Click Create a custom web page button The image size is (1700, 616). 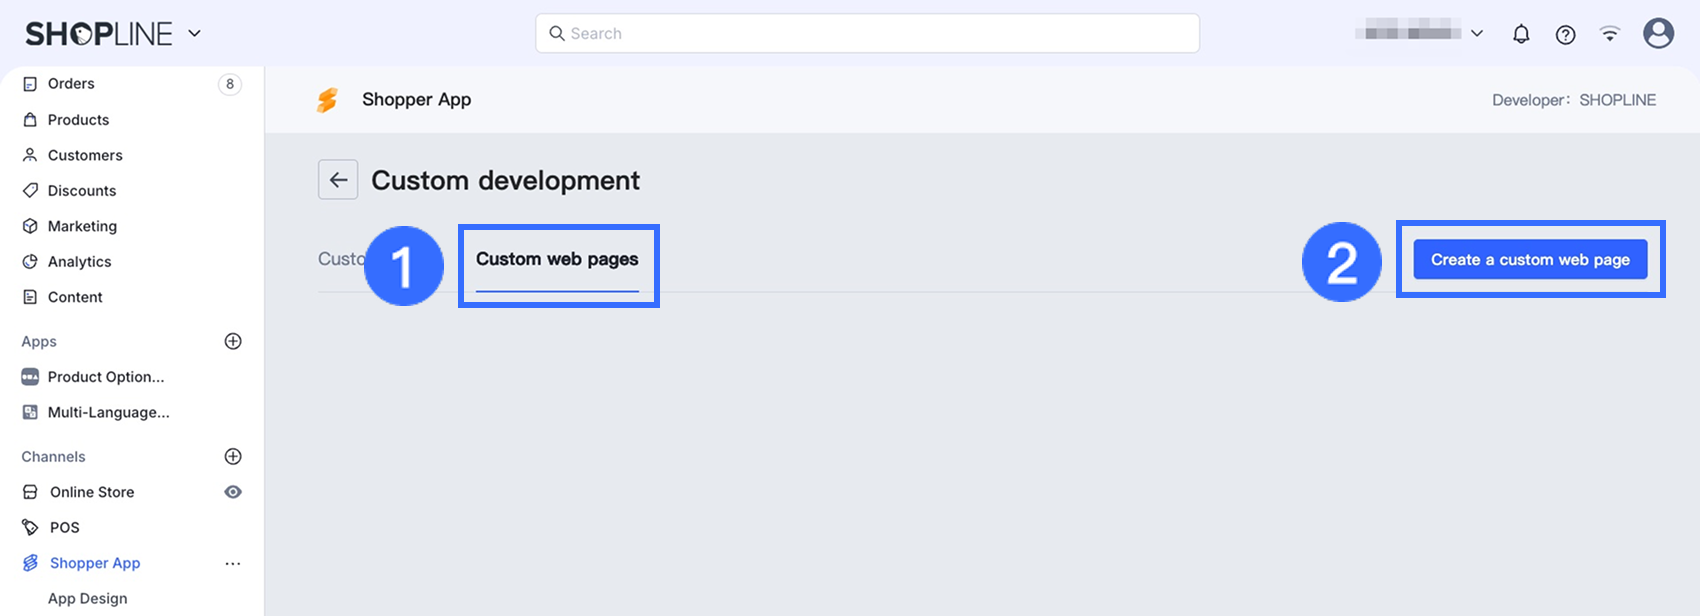point(1530,260)
